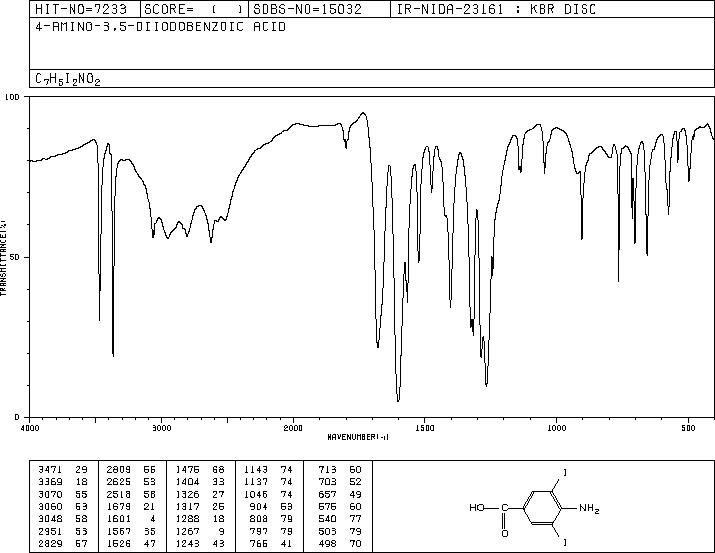Select the 3060 wavenumber table row
Image resolution: width=715 pixels, height=553 pixels.
coord(63,506)
